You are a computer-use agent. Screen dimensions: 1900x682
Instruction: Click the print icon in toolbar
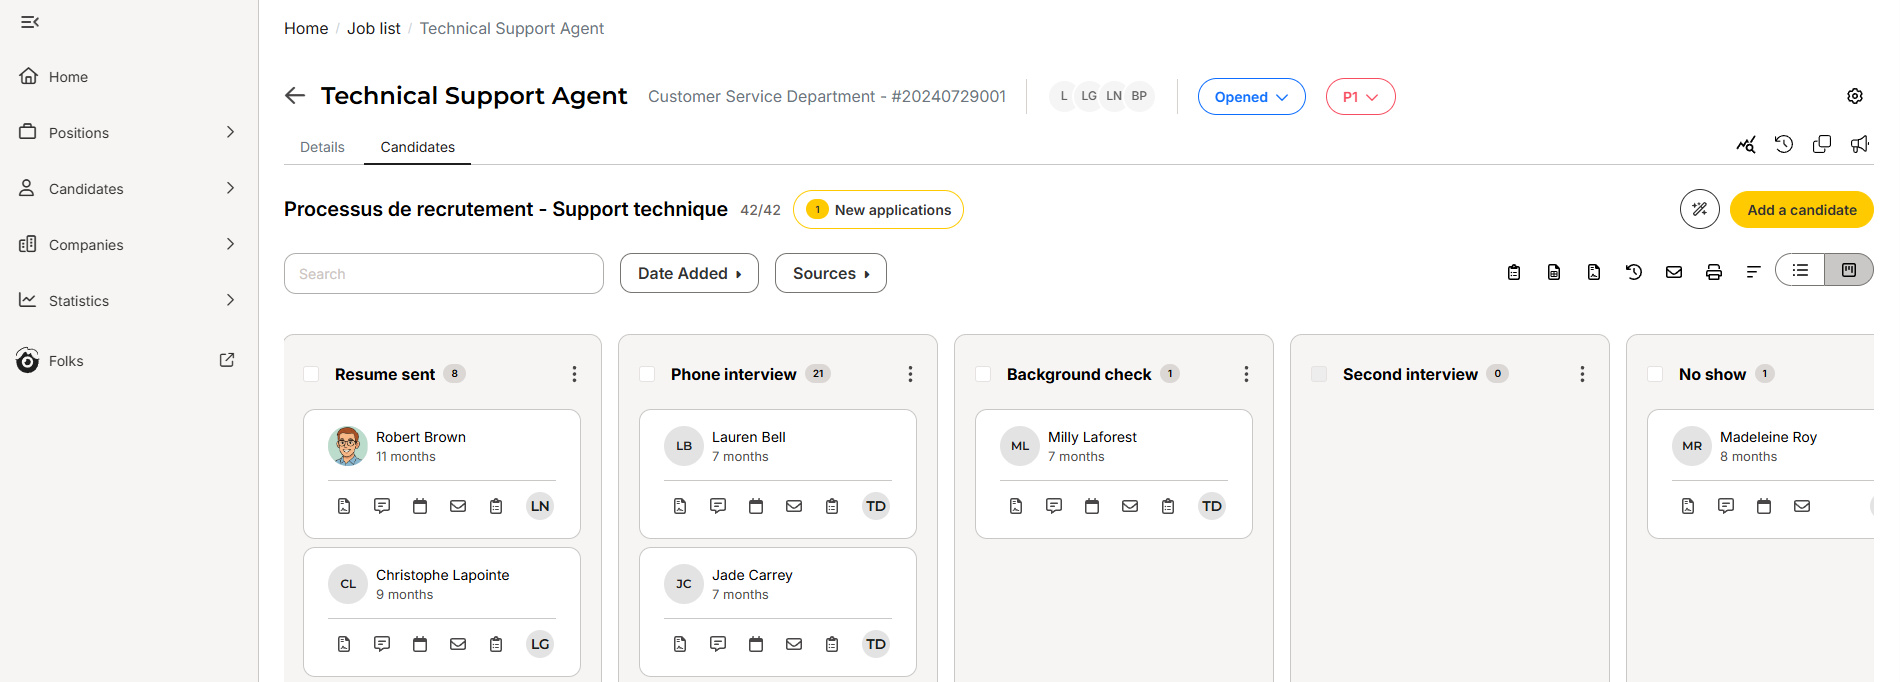pos(1713,272)
